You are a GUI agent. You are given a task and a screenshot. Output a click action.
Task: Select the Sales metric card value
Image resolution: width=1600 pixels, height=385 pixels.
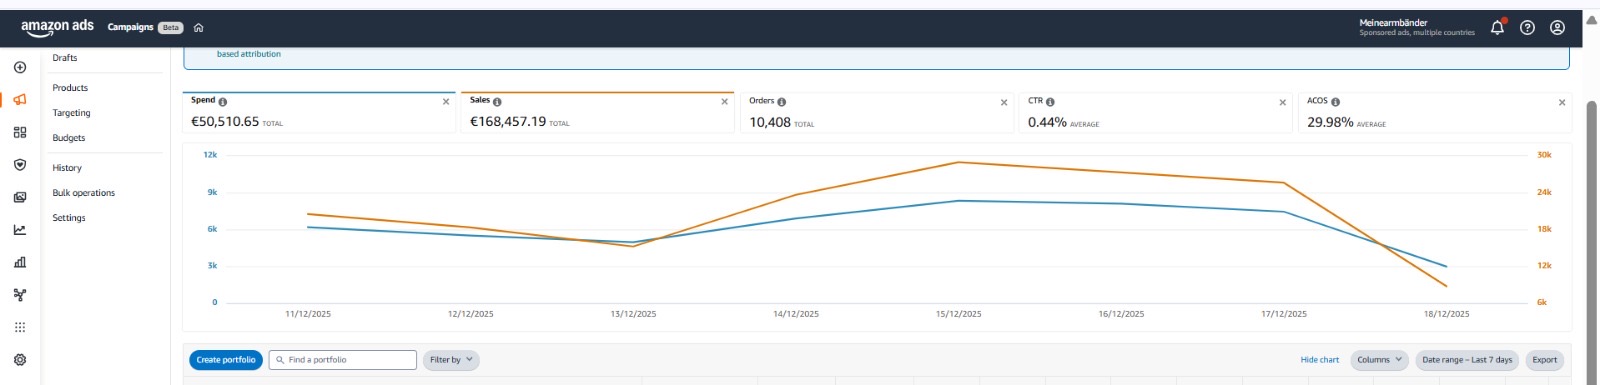508,122
